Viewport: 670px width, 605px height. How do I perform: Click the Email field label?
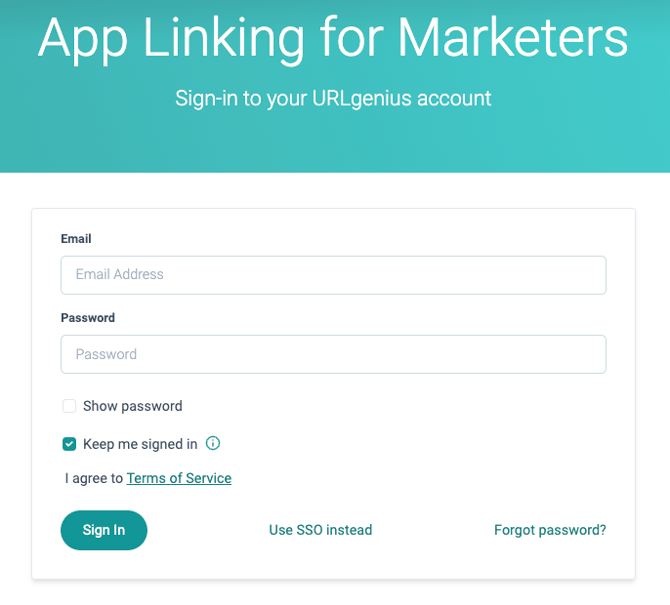pos(76,239)
